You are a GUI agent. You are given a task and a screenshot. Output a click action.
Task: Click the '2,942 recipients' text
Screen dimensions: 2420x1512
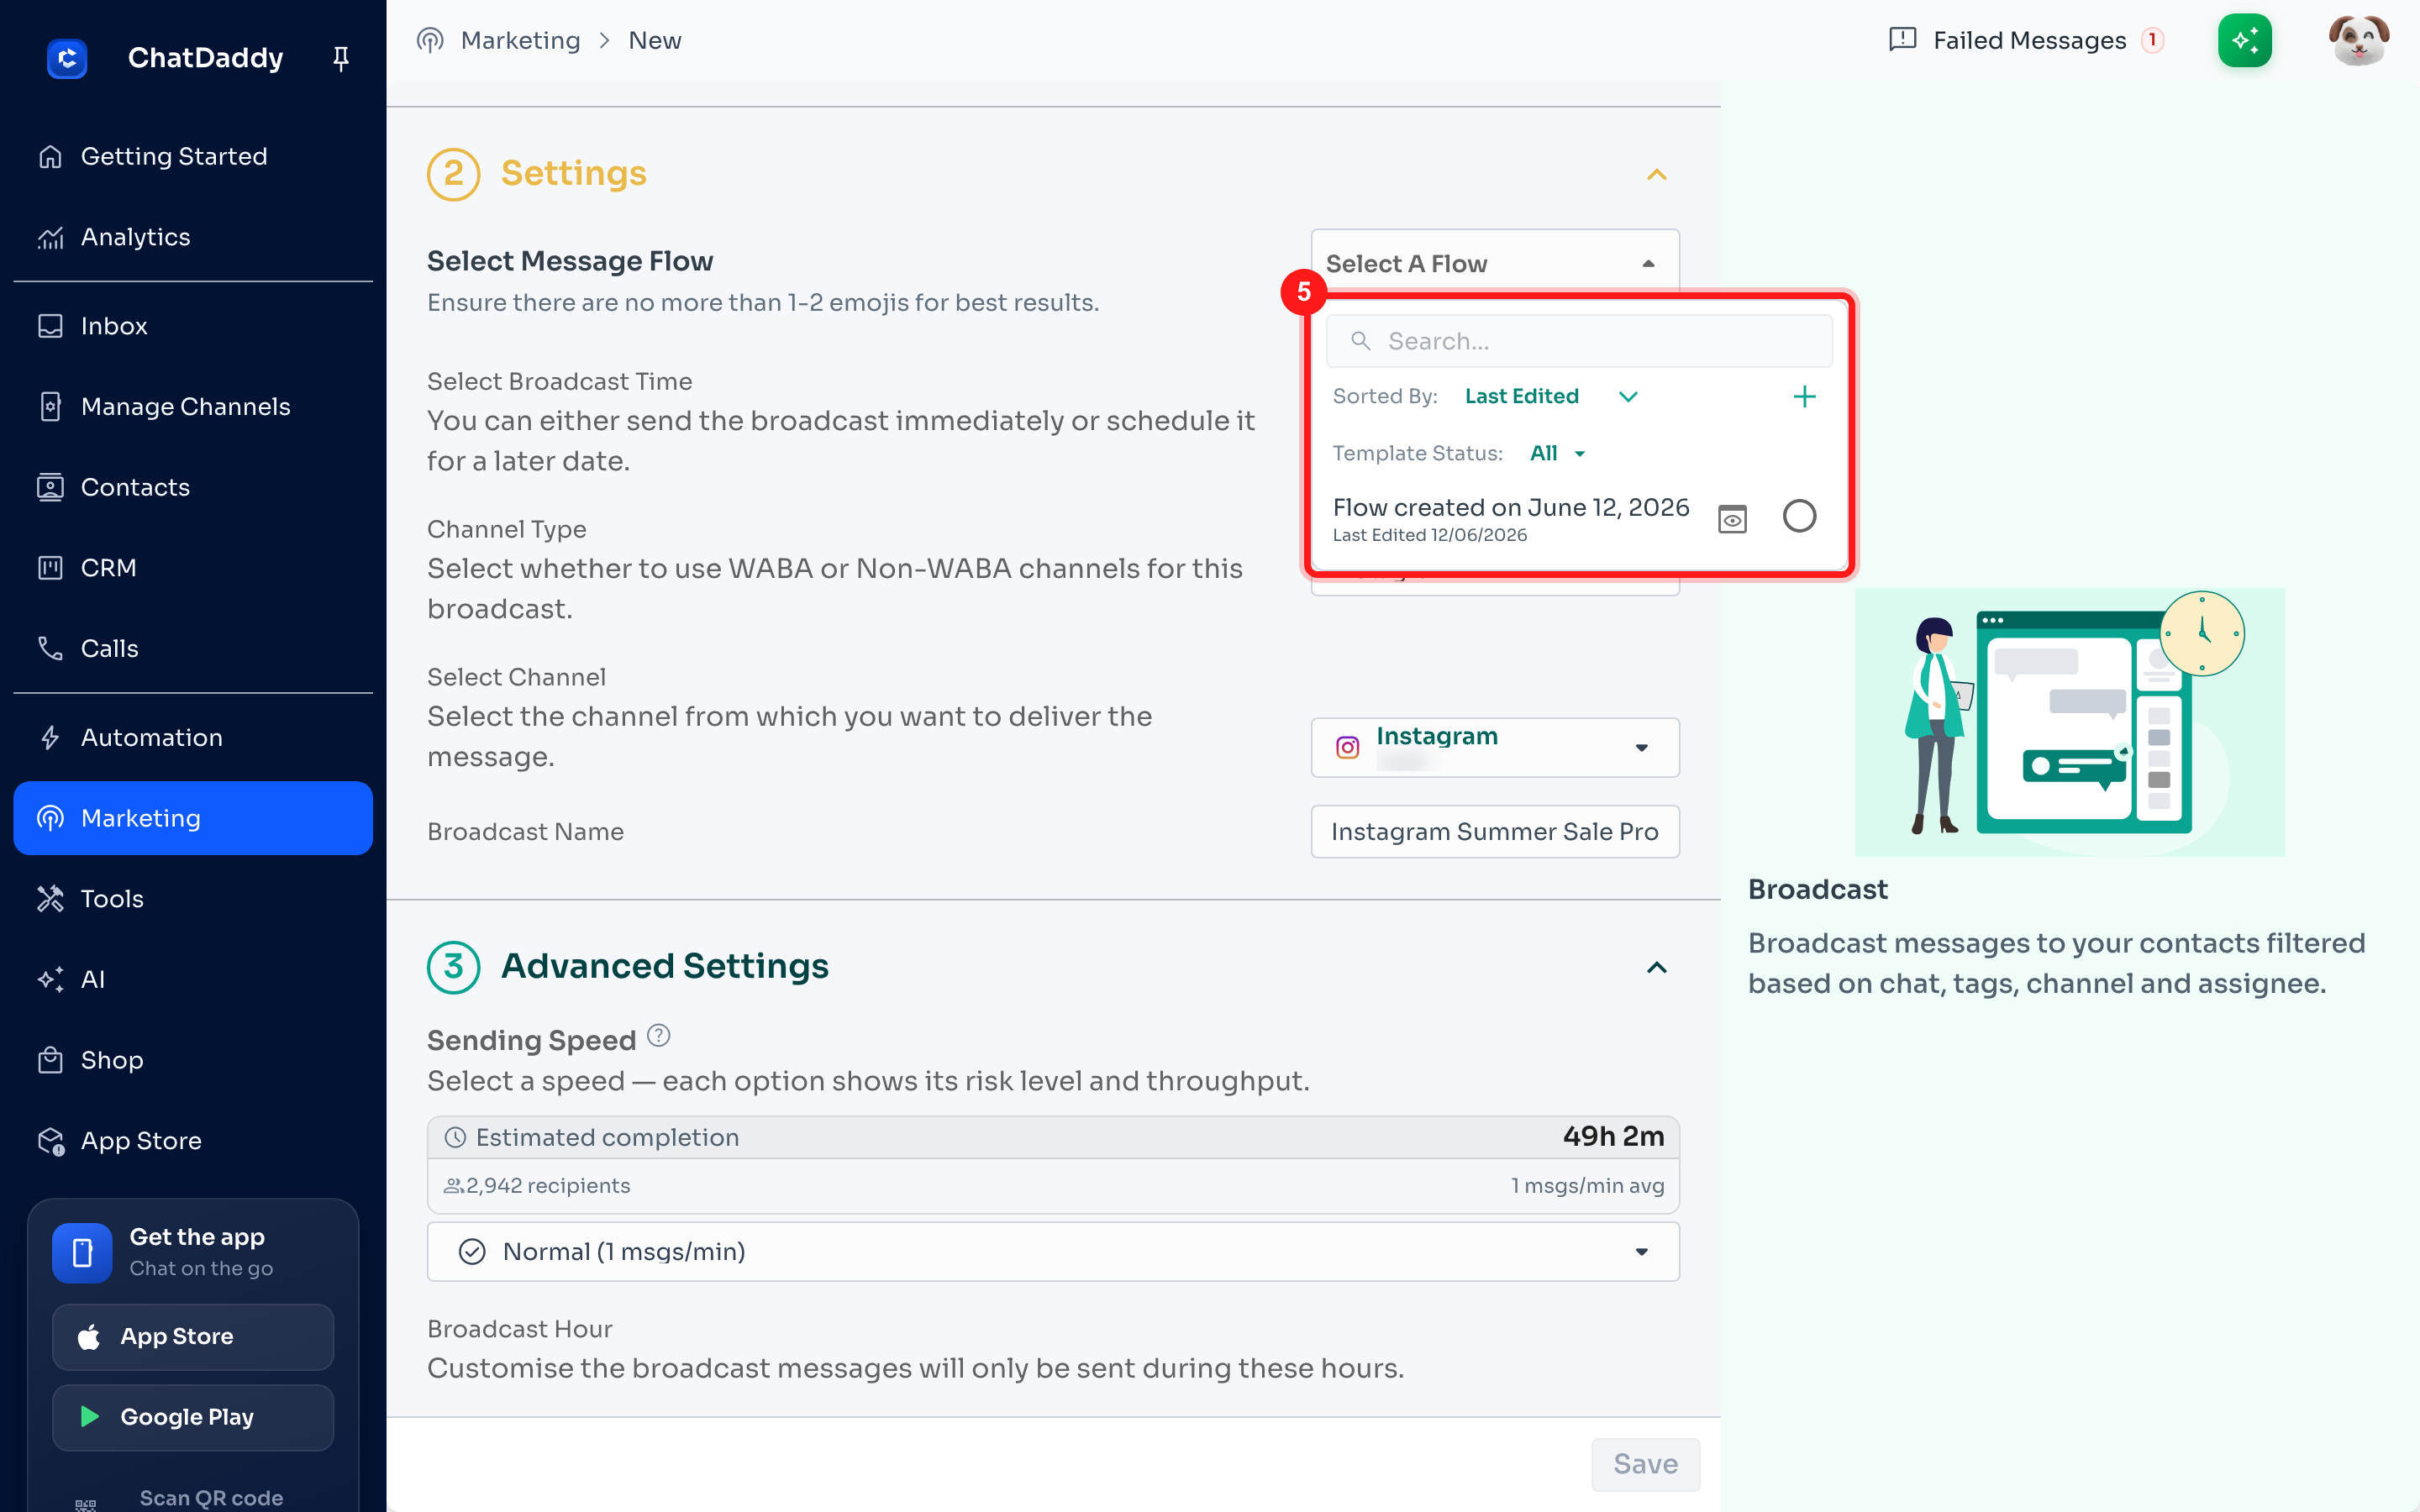tap(548, 1186)
